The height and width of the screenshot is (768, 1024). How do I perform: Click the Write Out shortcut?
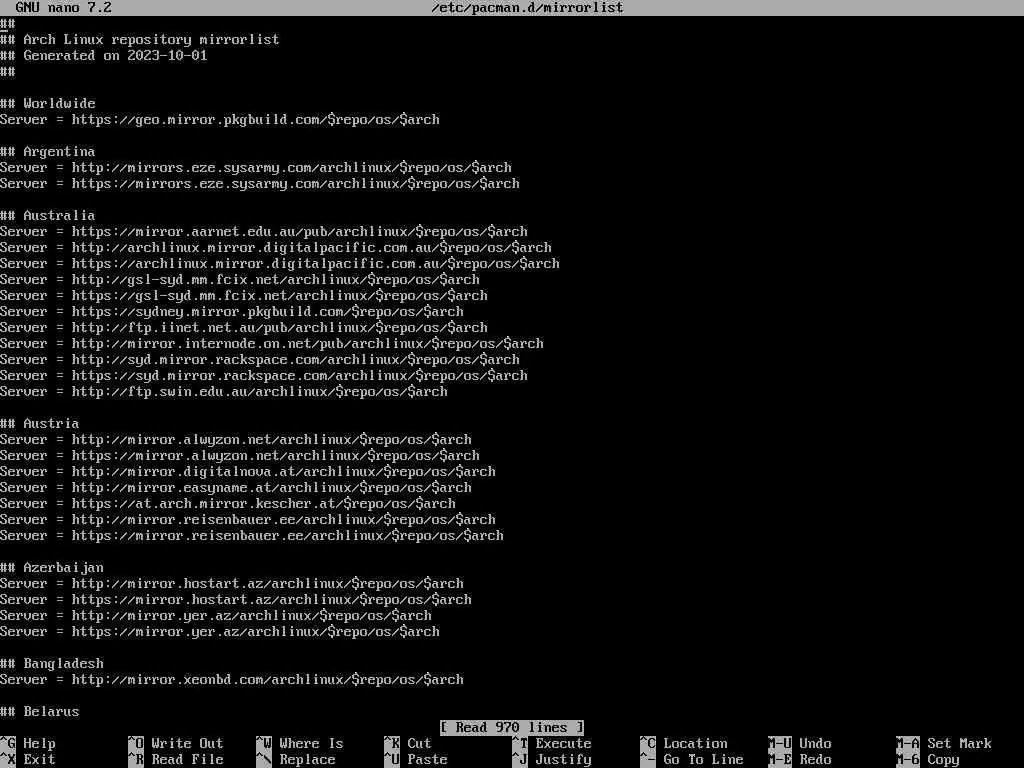click(x=176, y=743)
